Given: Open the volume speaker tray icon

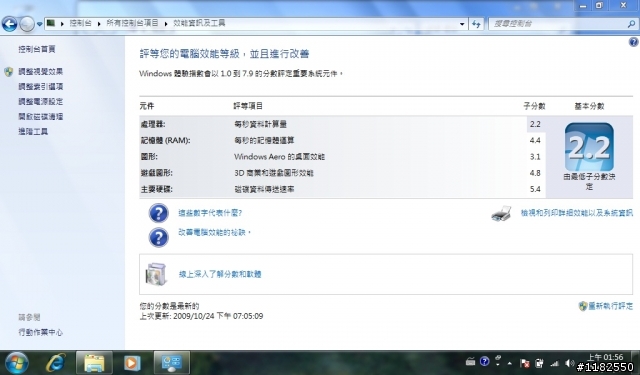Looking at the screenshot, I should pos(569,363).
